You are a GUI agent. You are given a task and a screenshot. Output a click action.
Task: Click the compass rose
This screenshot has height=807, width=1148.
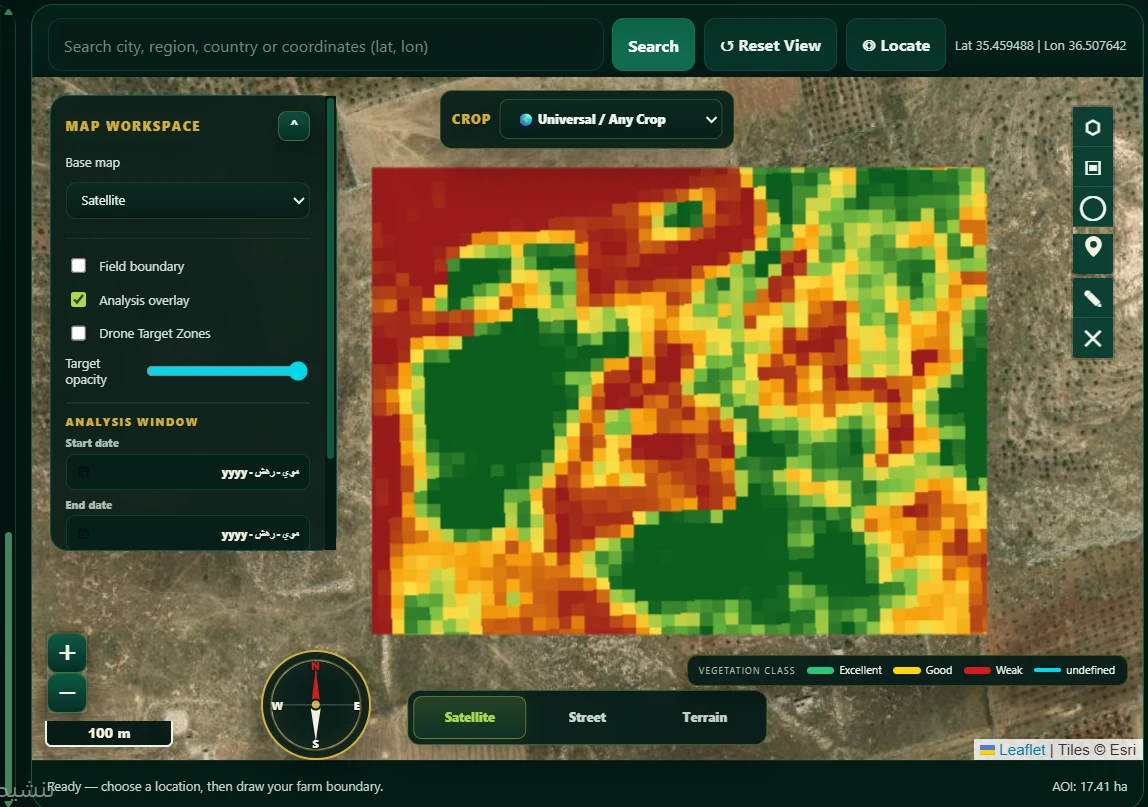316,704
